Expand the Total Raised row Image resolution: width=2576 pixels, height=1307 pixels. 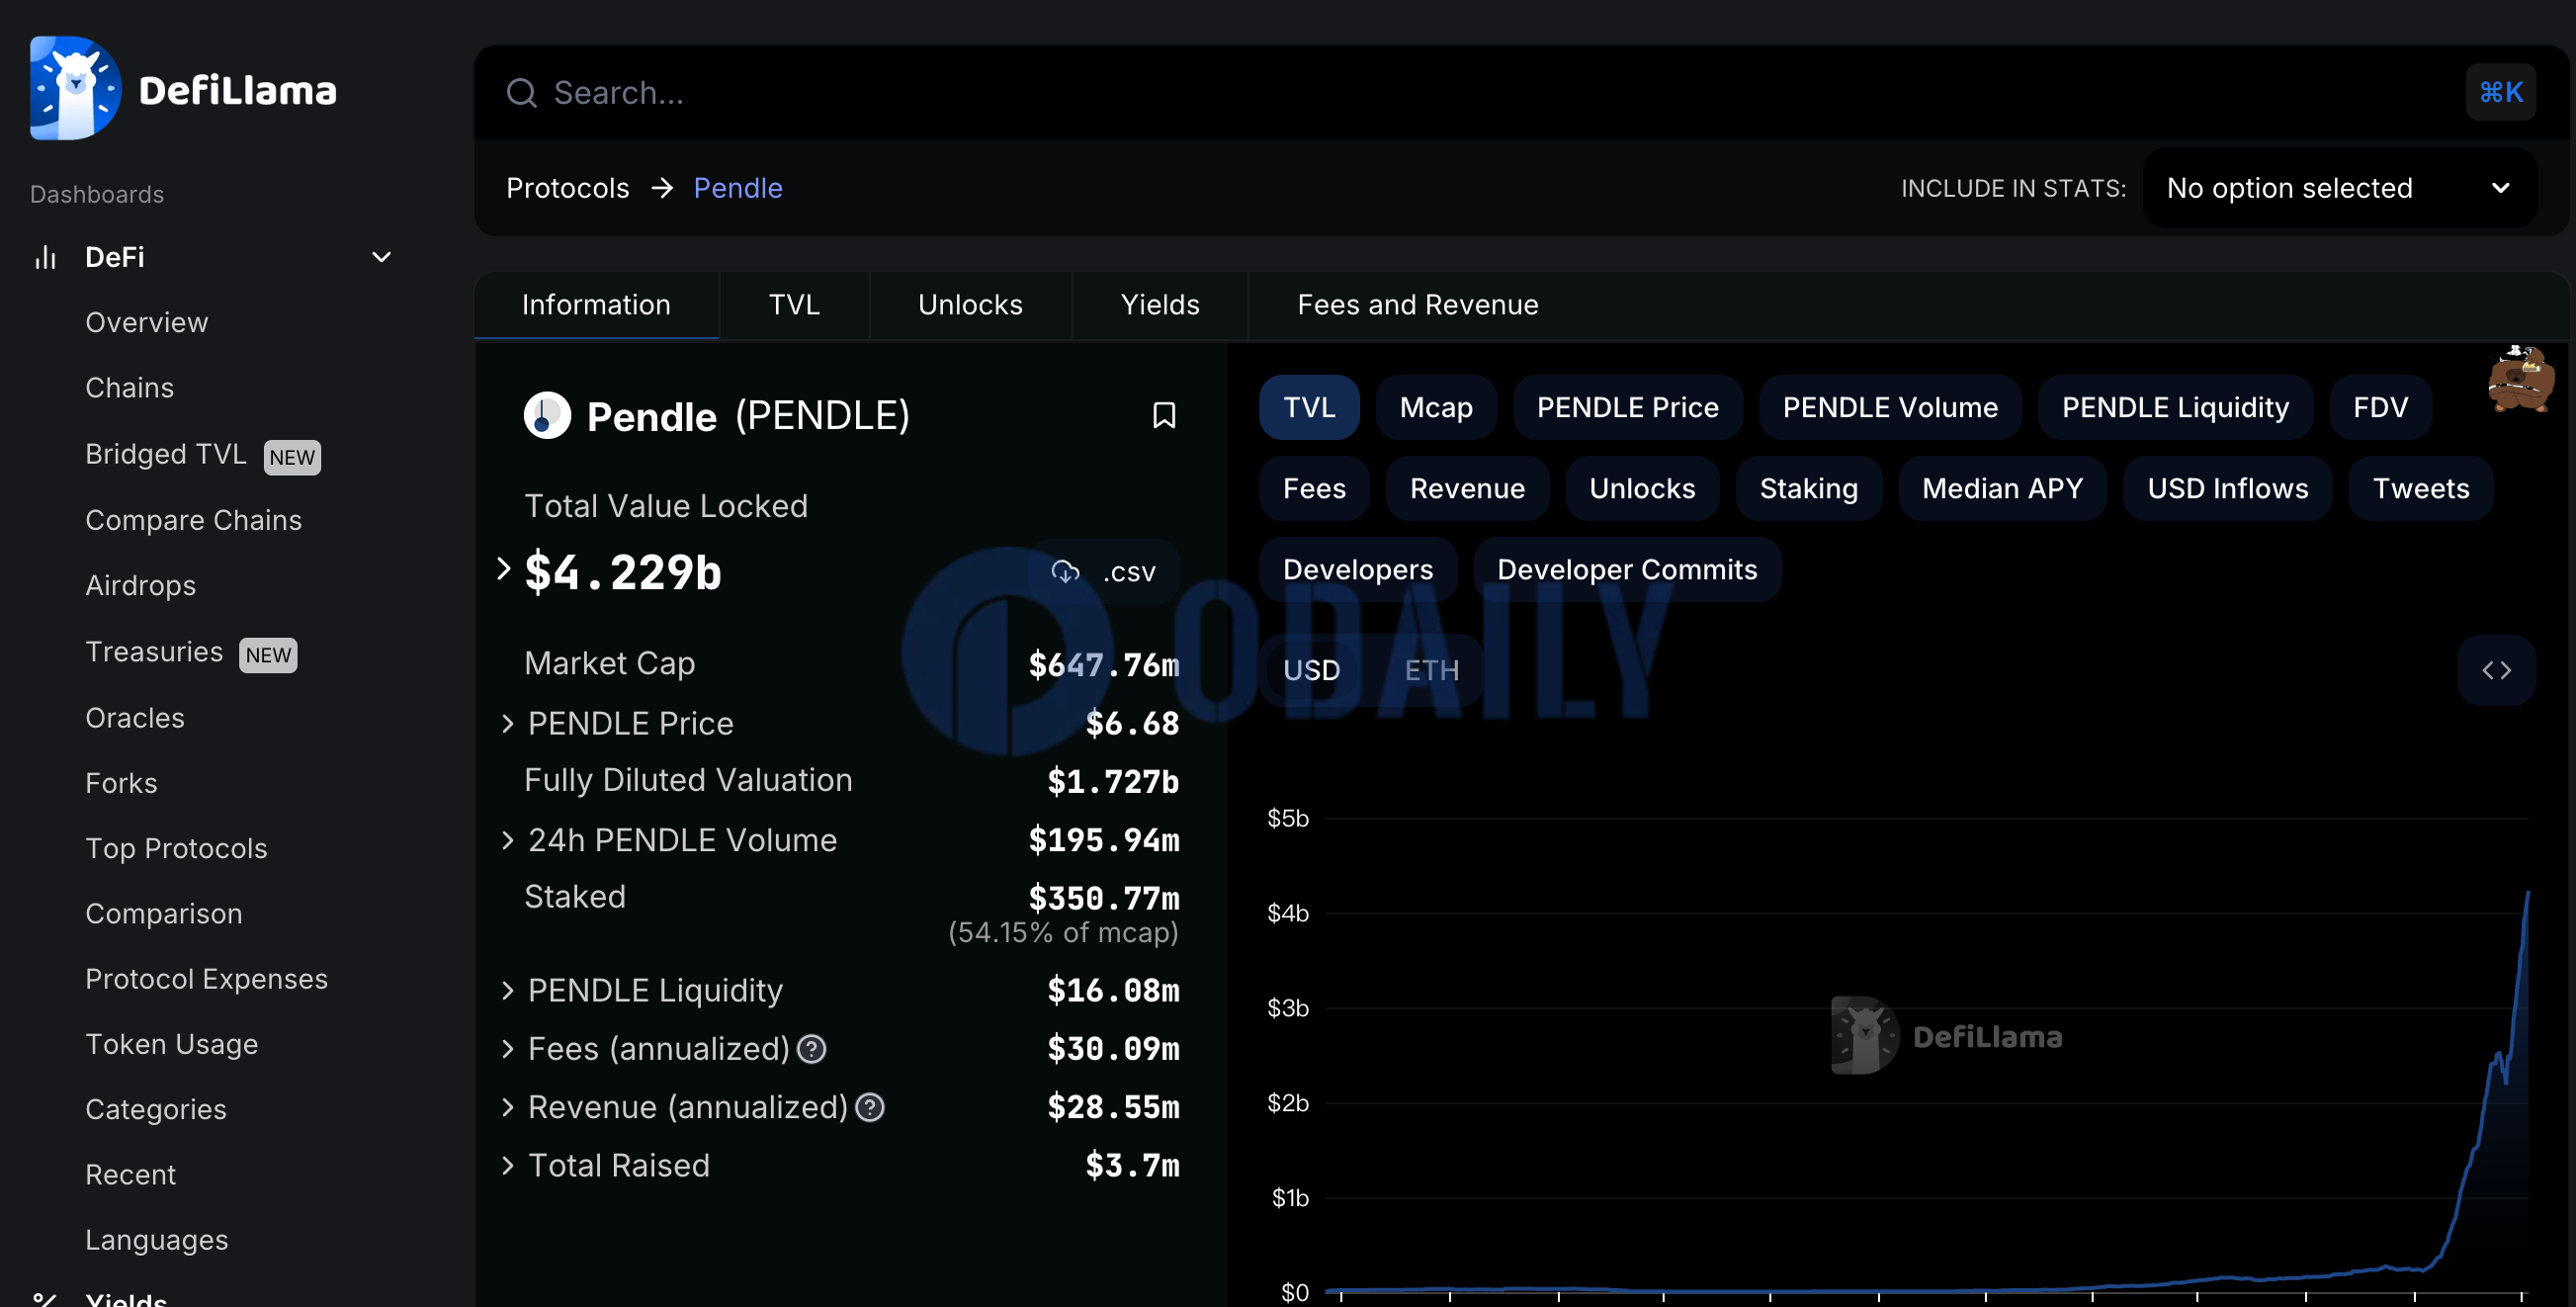(x=508, y=1166)
